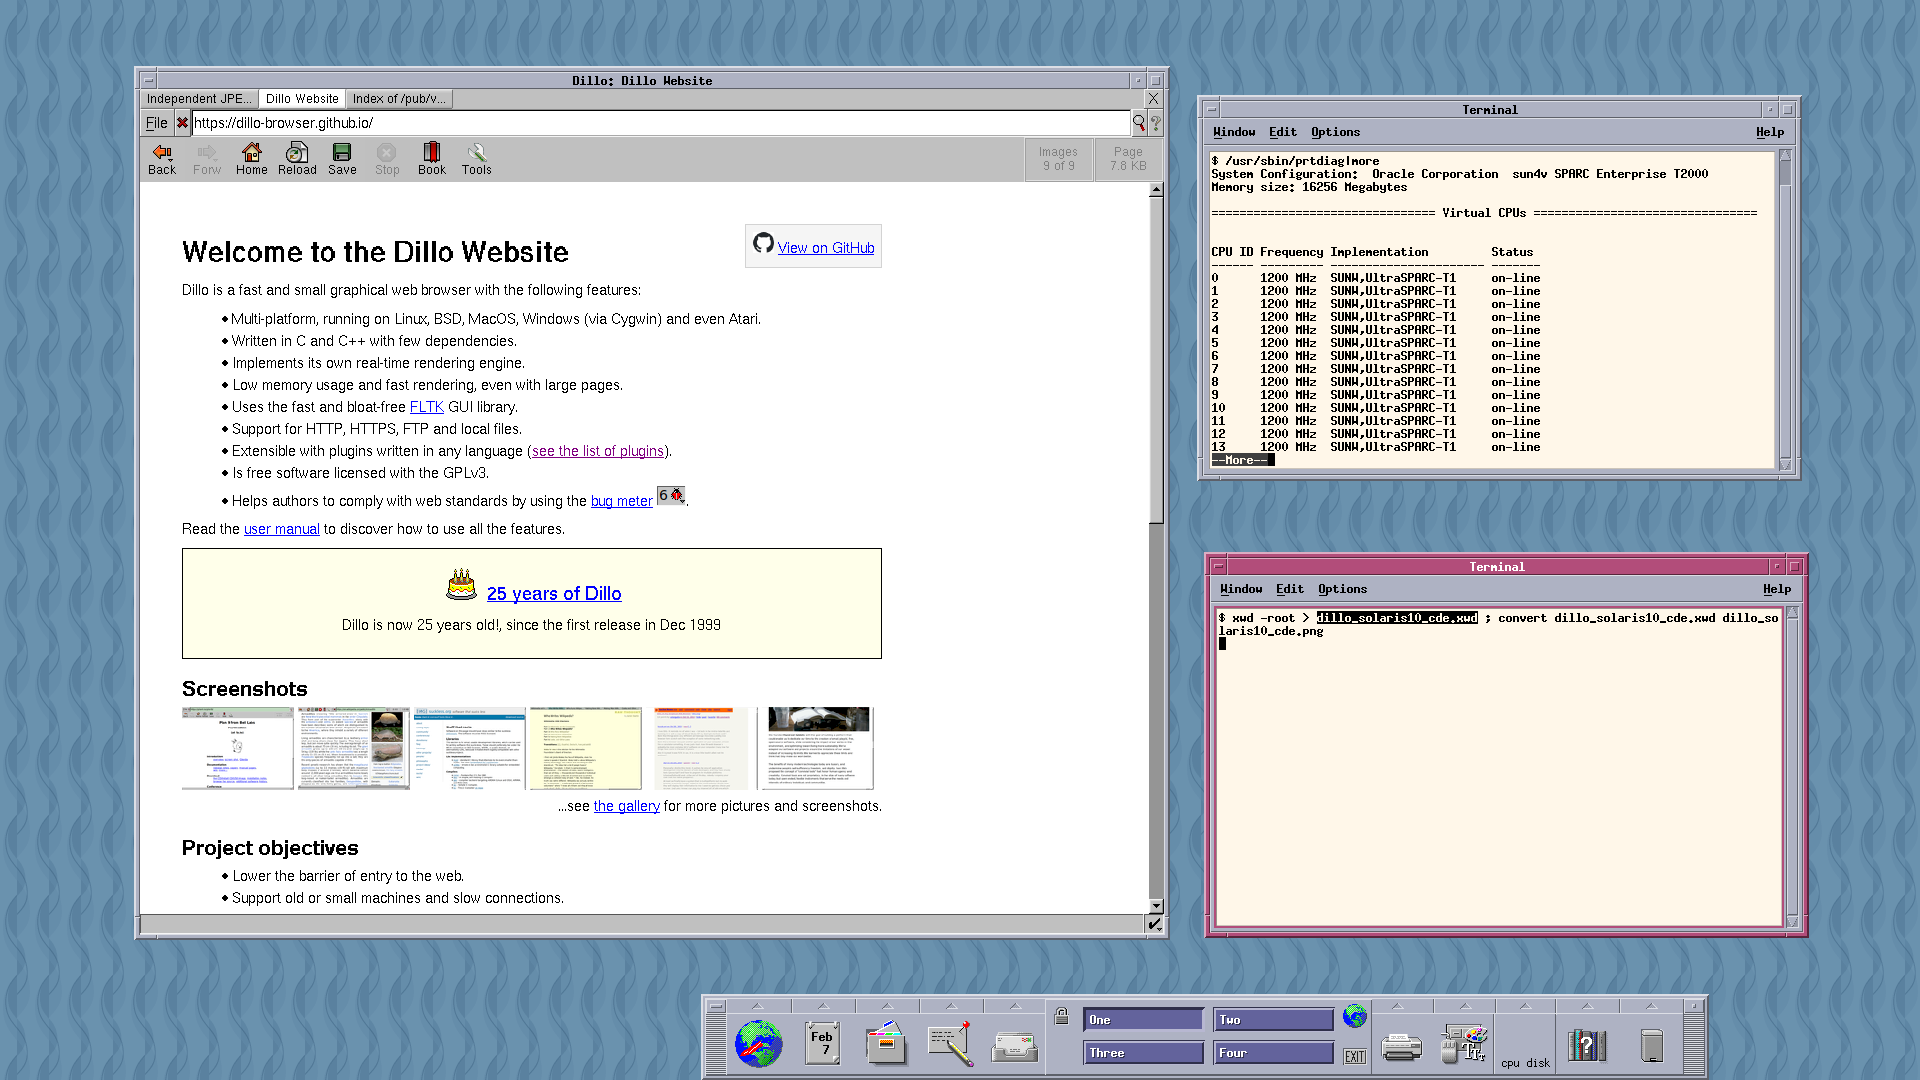Open the user manual link

click(282, 529)
